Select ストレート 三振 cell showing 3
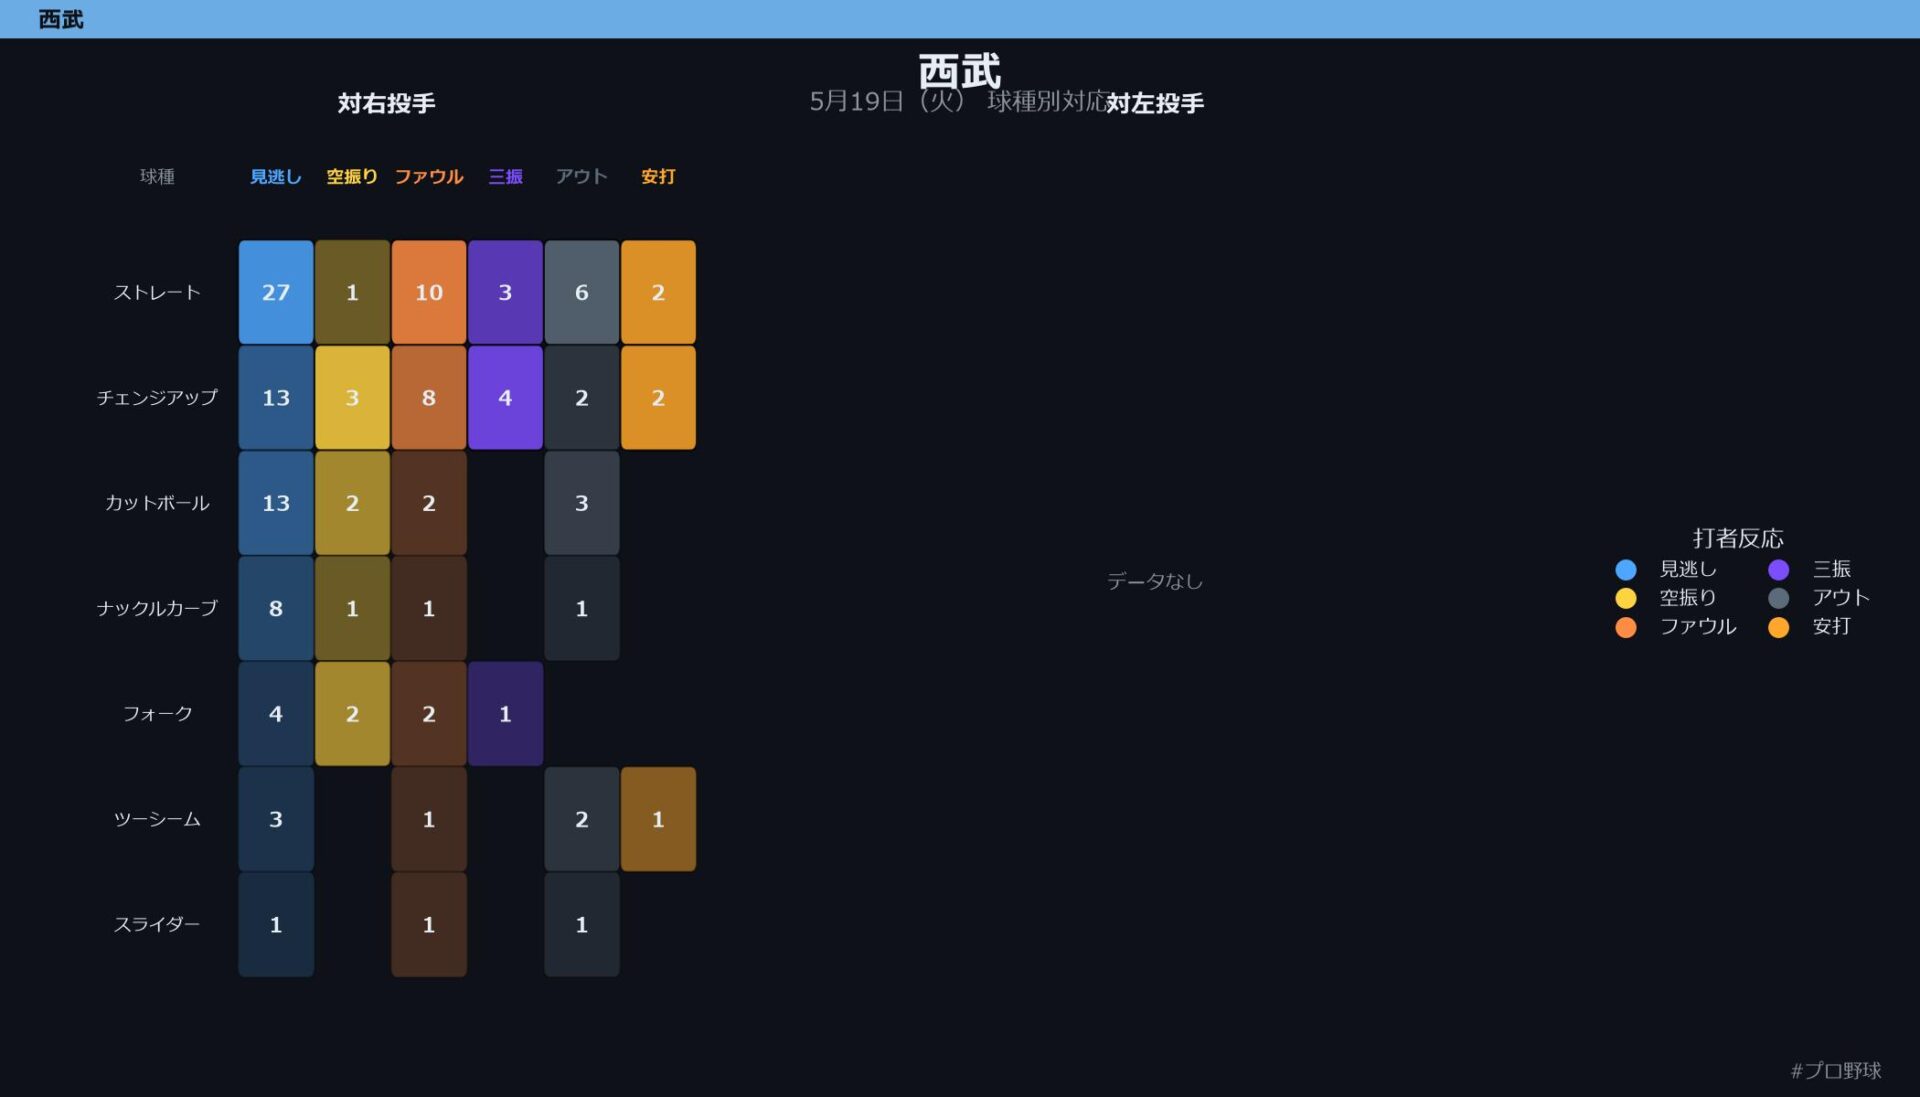Screen dimensions: 1920x1097 coord(505,292)
